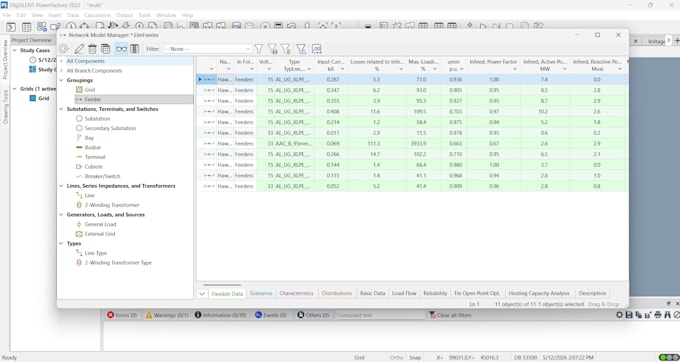
Task: Open the tab list chevron before Flexible Data
Action: 202,294
